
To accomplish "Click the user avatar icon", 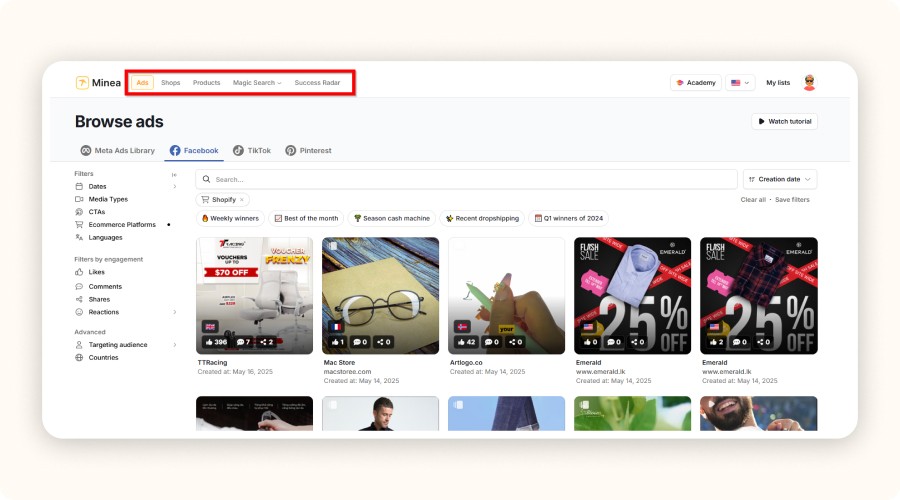I will pyautogui.click(x=809, y=83).
